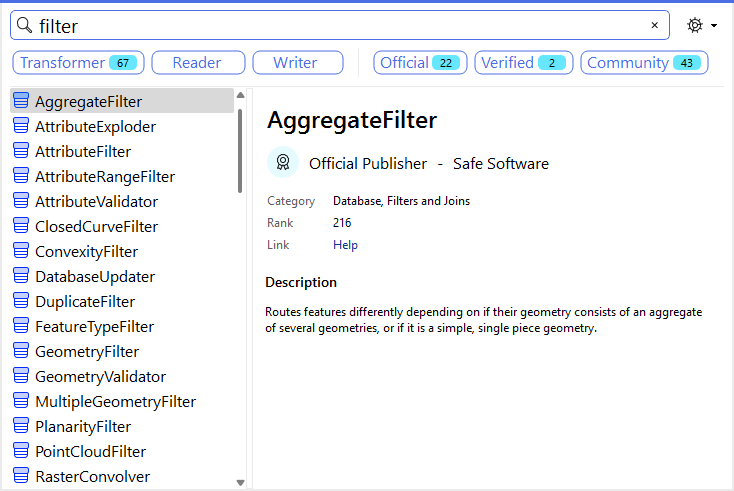Click the icon next to ClosedCurveFilter

pyautogui.click(x=21, y=227)
